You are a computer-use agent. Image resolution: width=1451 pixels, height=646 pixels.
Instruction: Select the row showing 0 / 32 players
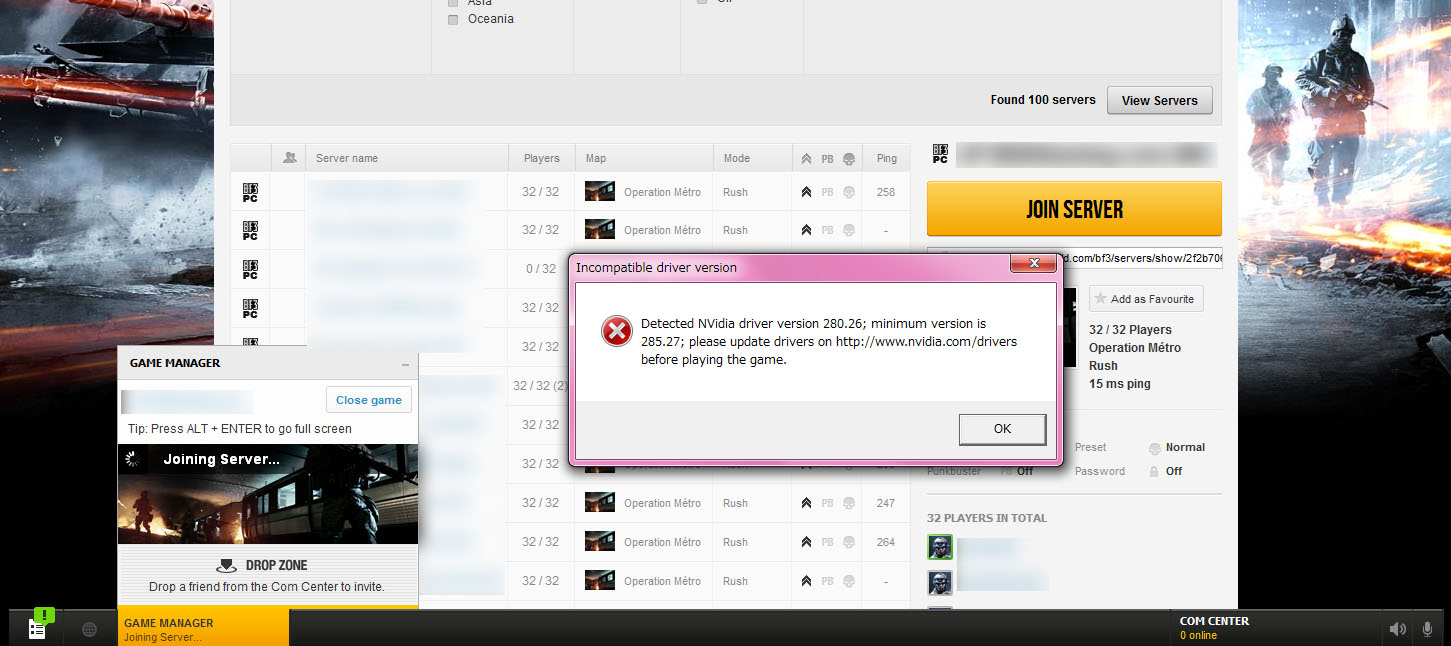572,269
